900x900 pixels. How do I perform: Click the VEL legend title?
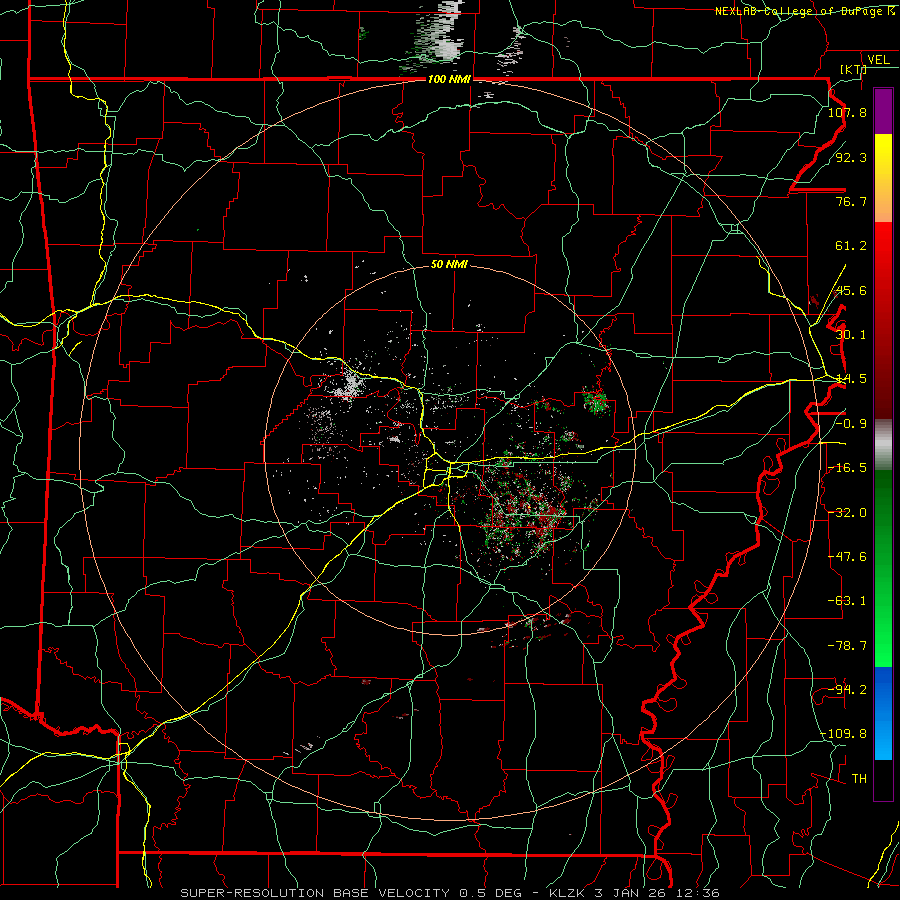[x=878, y=59]
